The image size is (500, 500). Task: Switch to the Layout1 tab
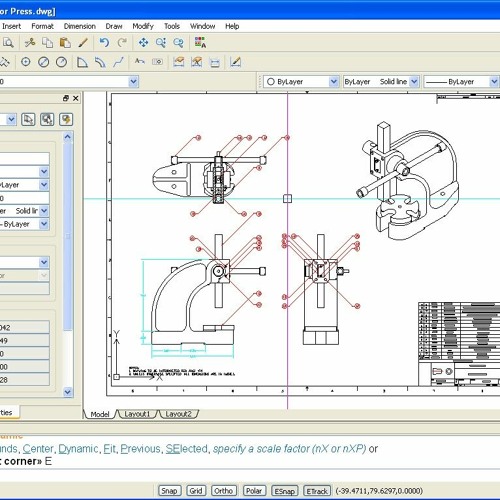click(x=137, y=414)
